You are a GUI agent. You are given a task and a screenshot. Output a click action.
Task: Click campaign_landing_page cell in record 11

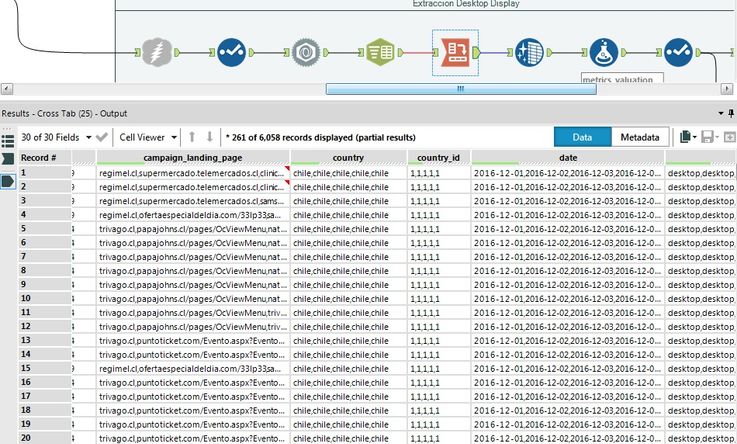coord(193,312)
